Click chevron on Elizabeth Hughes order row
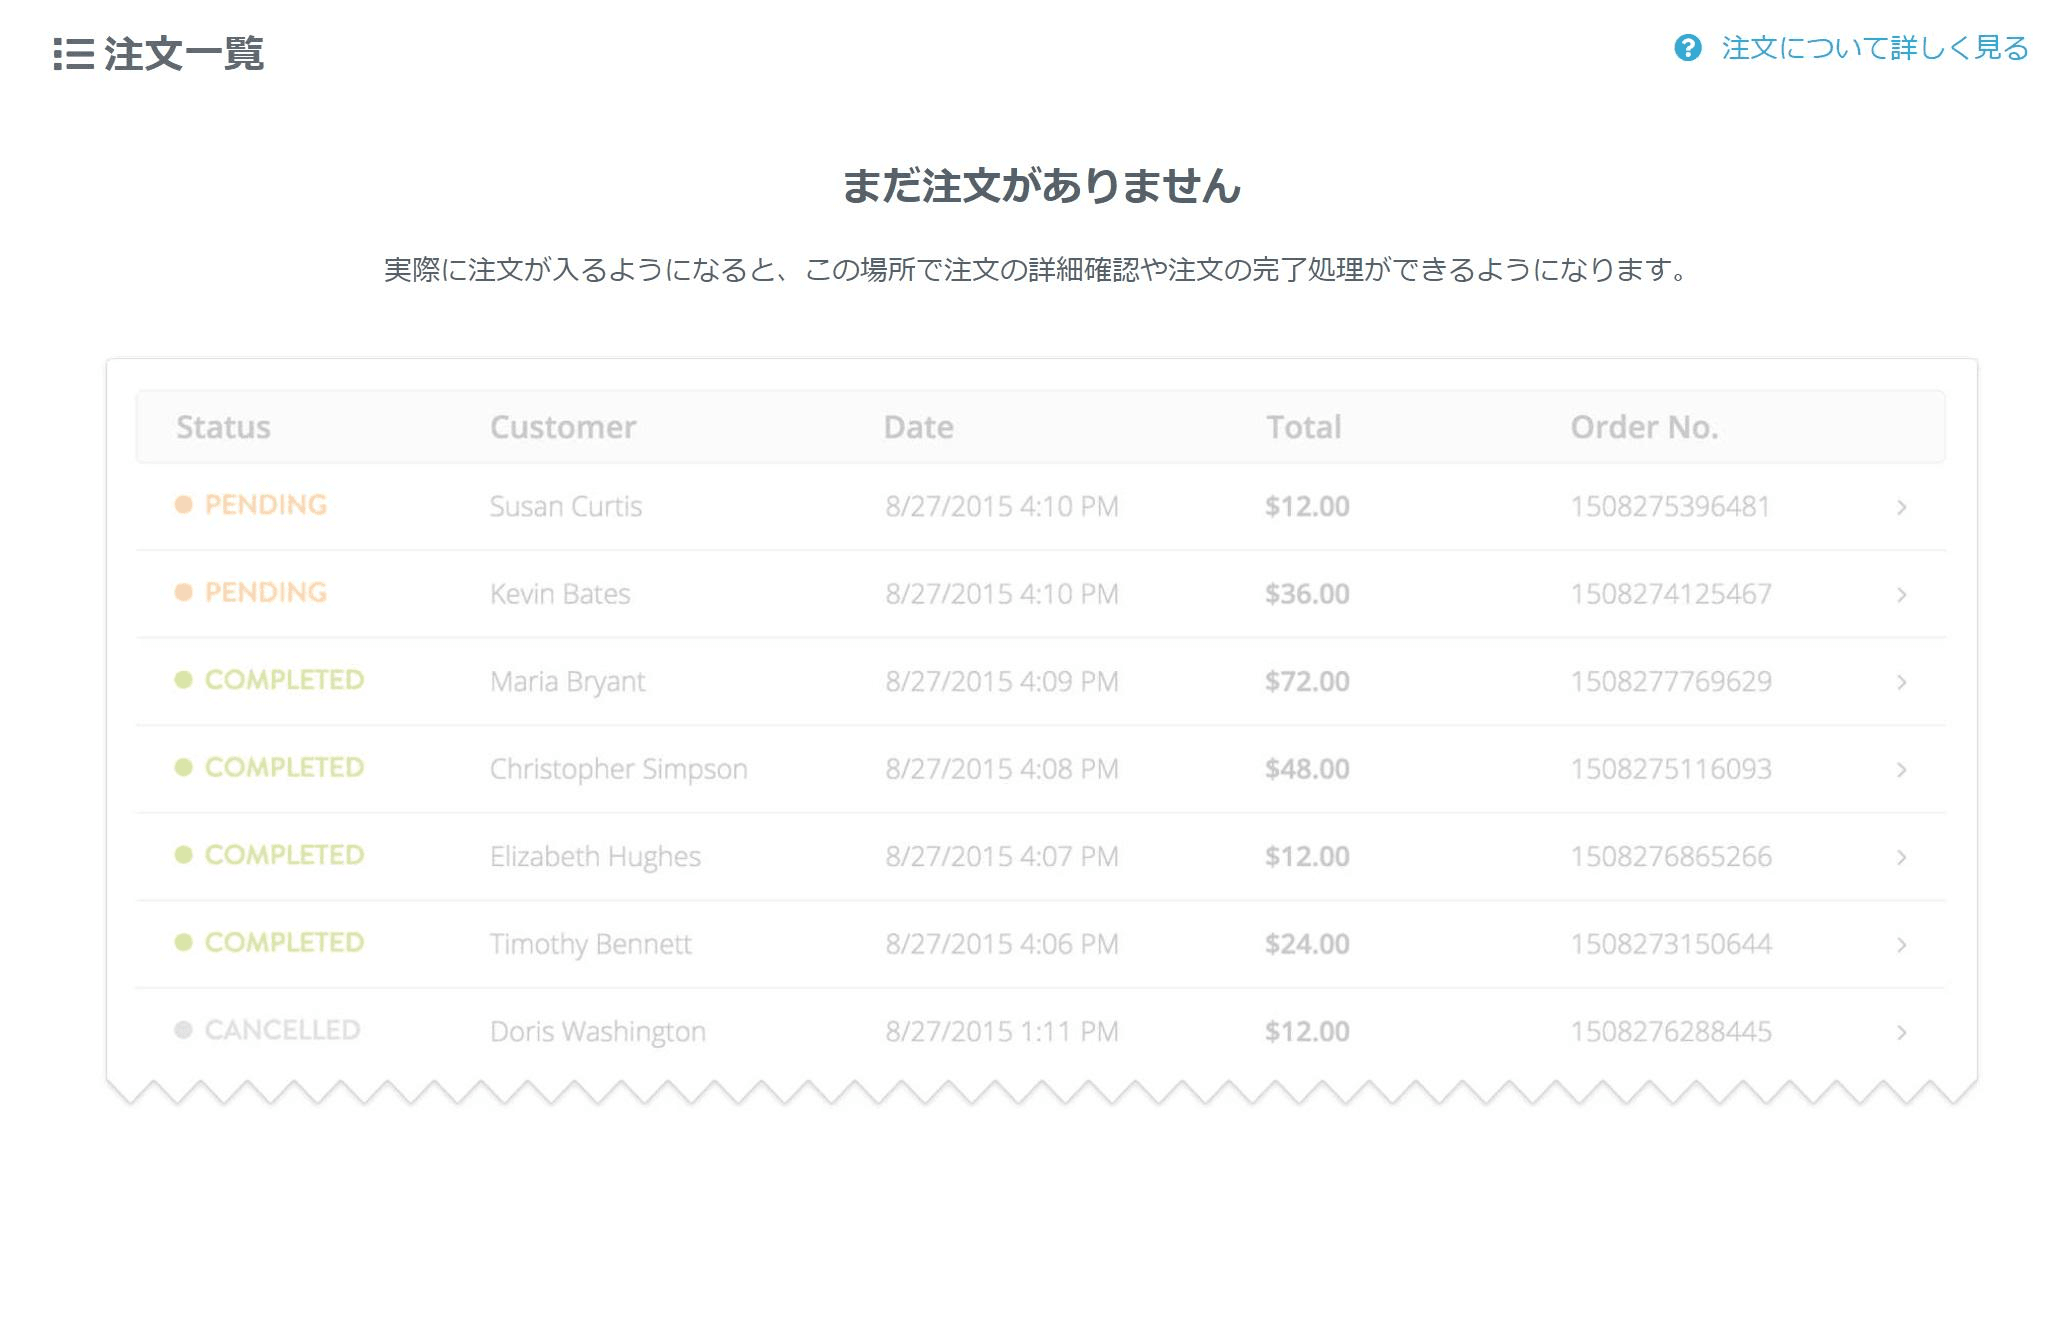The height and width of the screenshot is (1328, 2058). 1901,858
